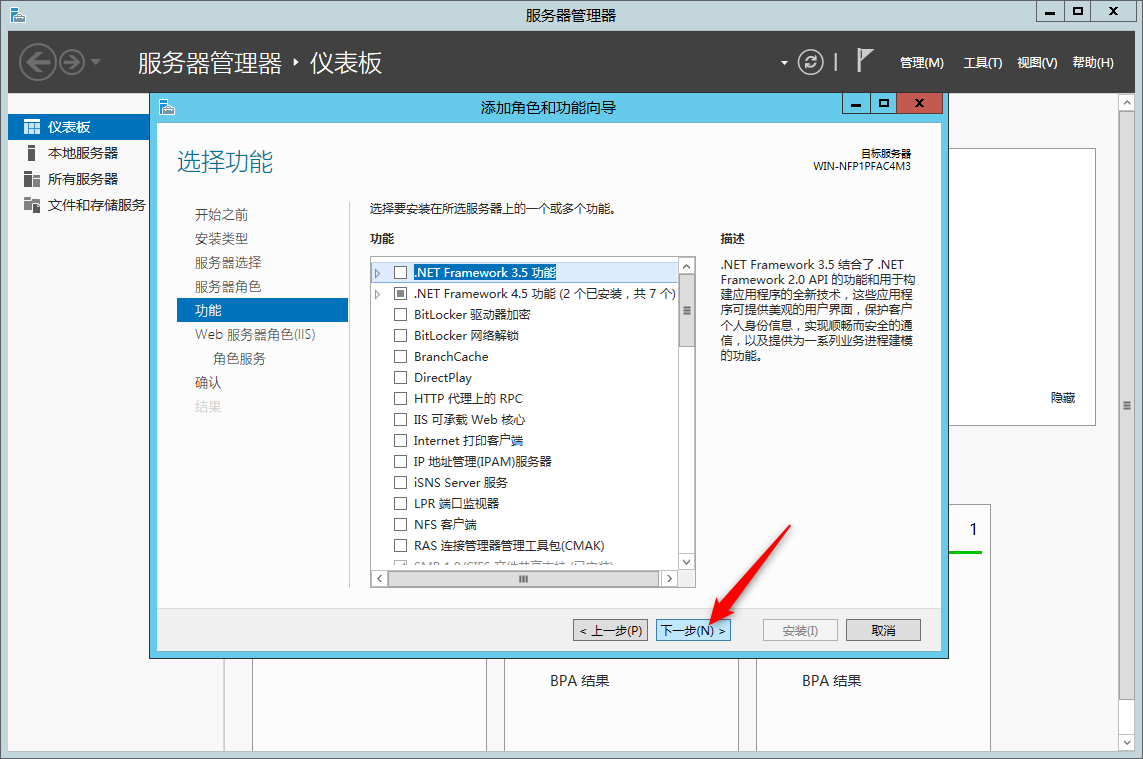The width and height of the screenshot is (1143, 759).
Task: Click the refresh icon in the header
Action: (x=810, y=62)
